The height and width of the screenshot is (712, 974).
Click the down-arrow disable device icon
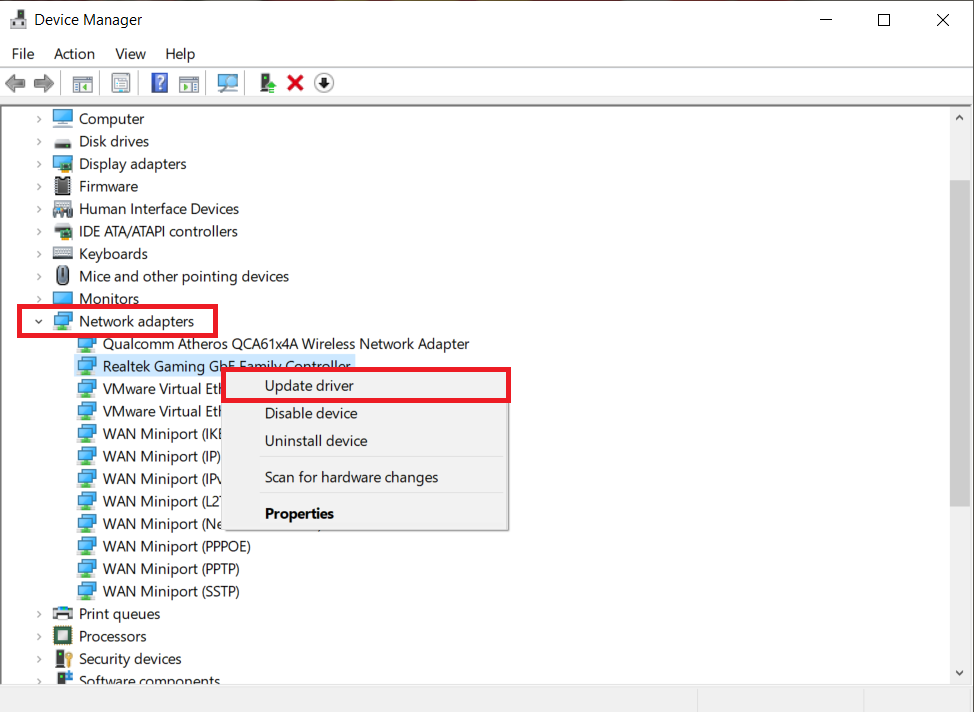[324, 83]
